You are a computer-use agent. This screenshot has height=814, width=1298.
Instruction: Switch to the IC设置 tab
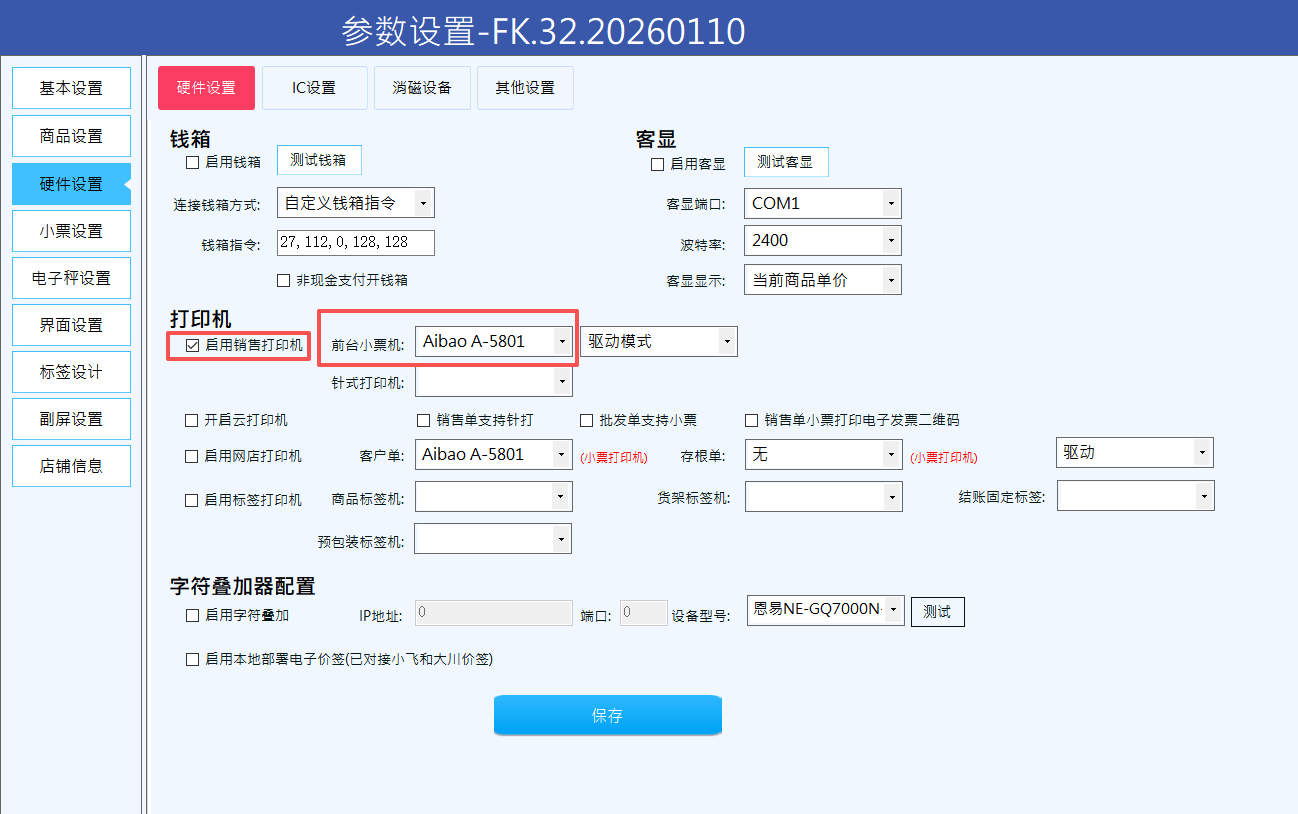(x=314, y=88)
